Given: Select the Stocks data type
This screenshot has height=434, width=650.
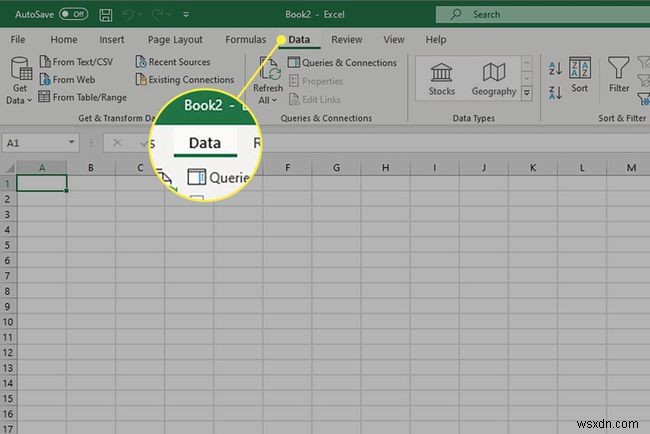Looking at the screenshot, I should coord(441,79).
